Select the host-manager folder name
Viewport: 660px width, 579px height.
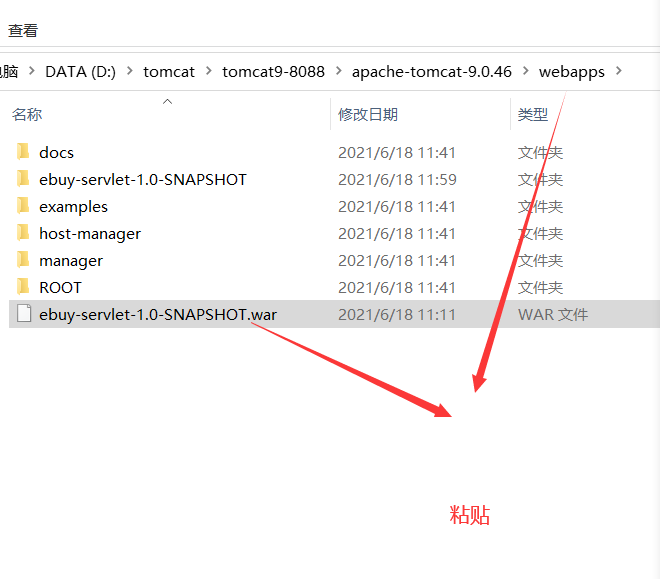click(x=90, y=234)
